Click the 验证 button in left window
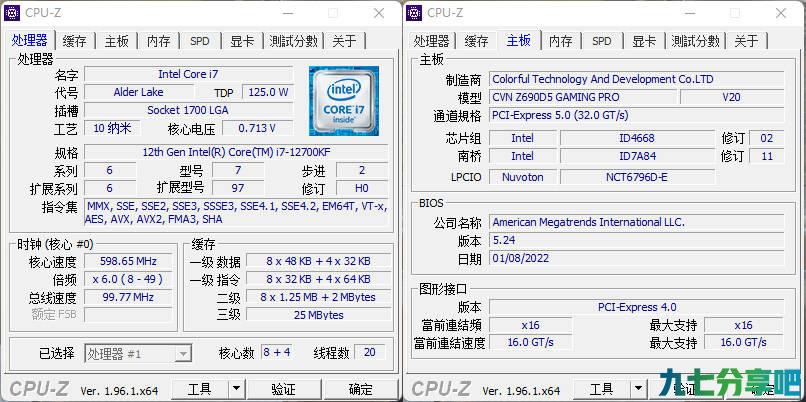The width and height of the screenshot is (806, 402). tap(283, 389)
